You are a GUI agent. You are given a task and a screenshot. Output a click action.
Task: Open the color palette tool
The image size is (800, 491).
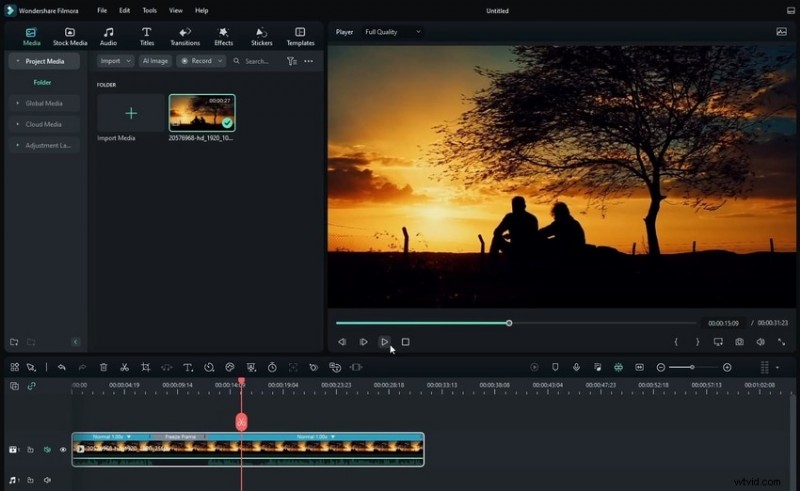tap(230, 367)
